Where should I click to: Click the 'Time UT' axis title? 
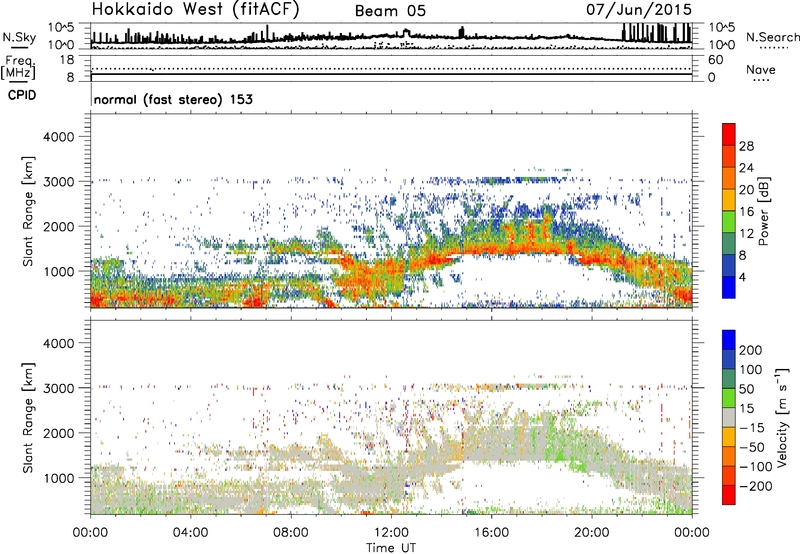pos(391,548)
